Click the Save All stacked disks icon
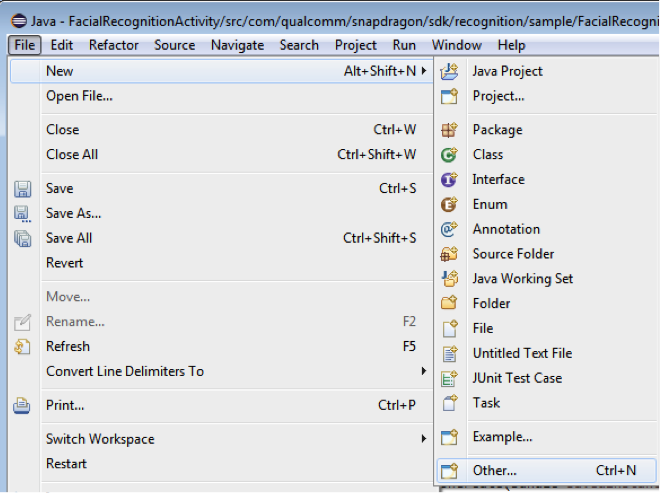Viewport: 660px width, 493px height. (x=23, y=239)
